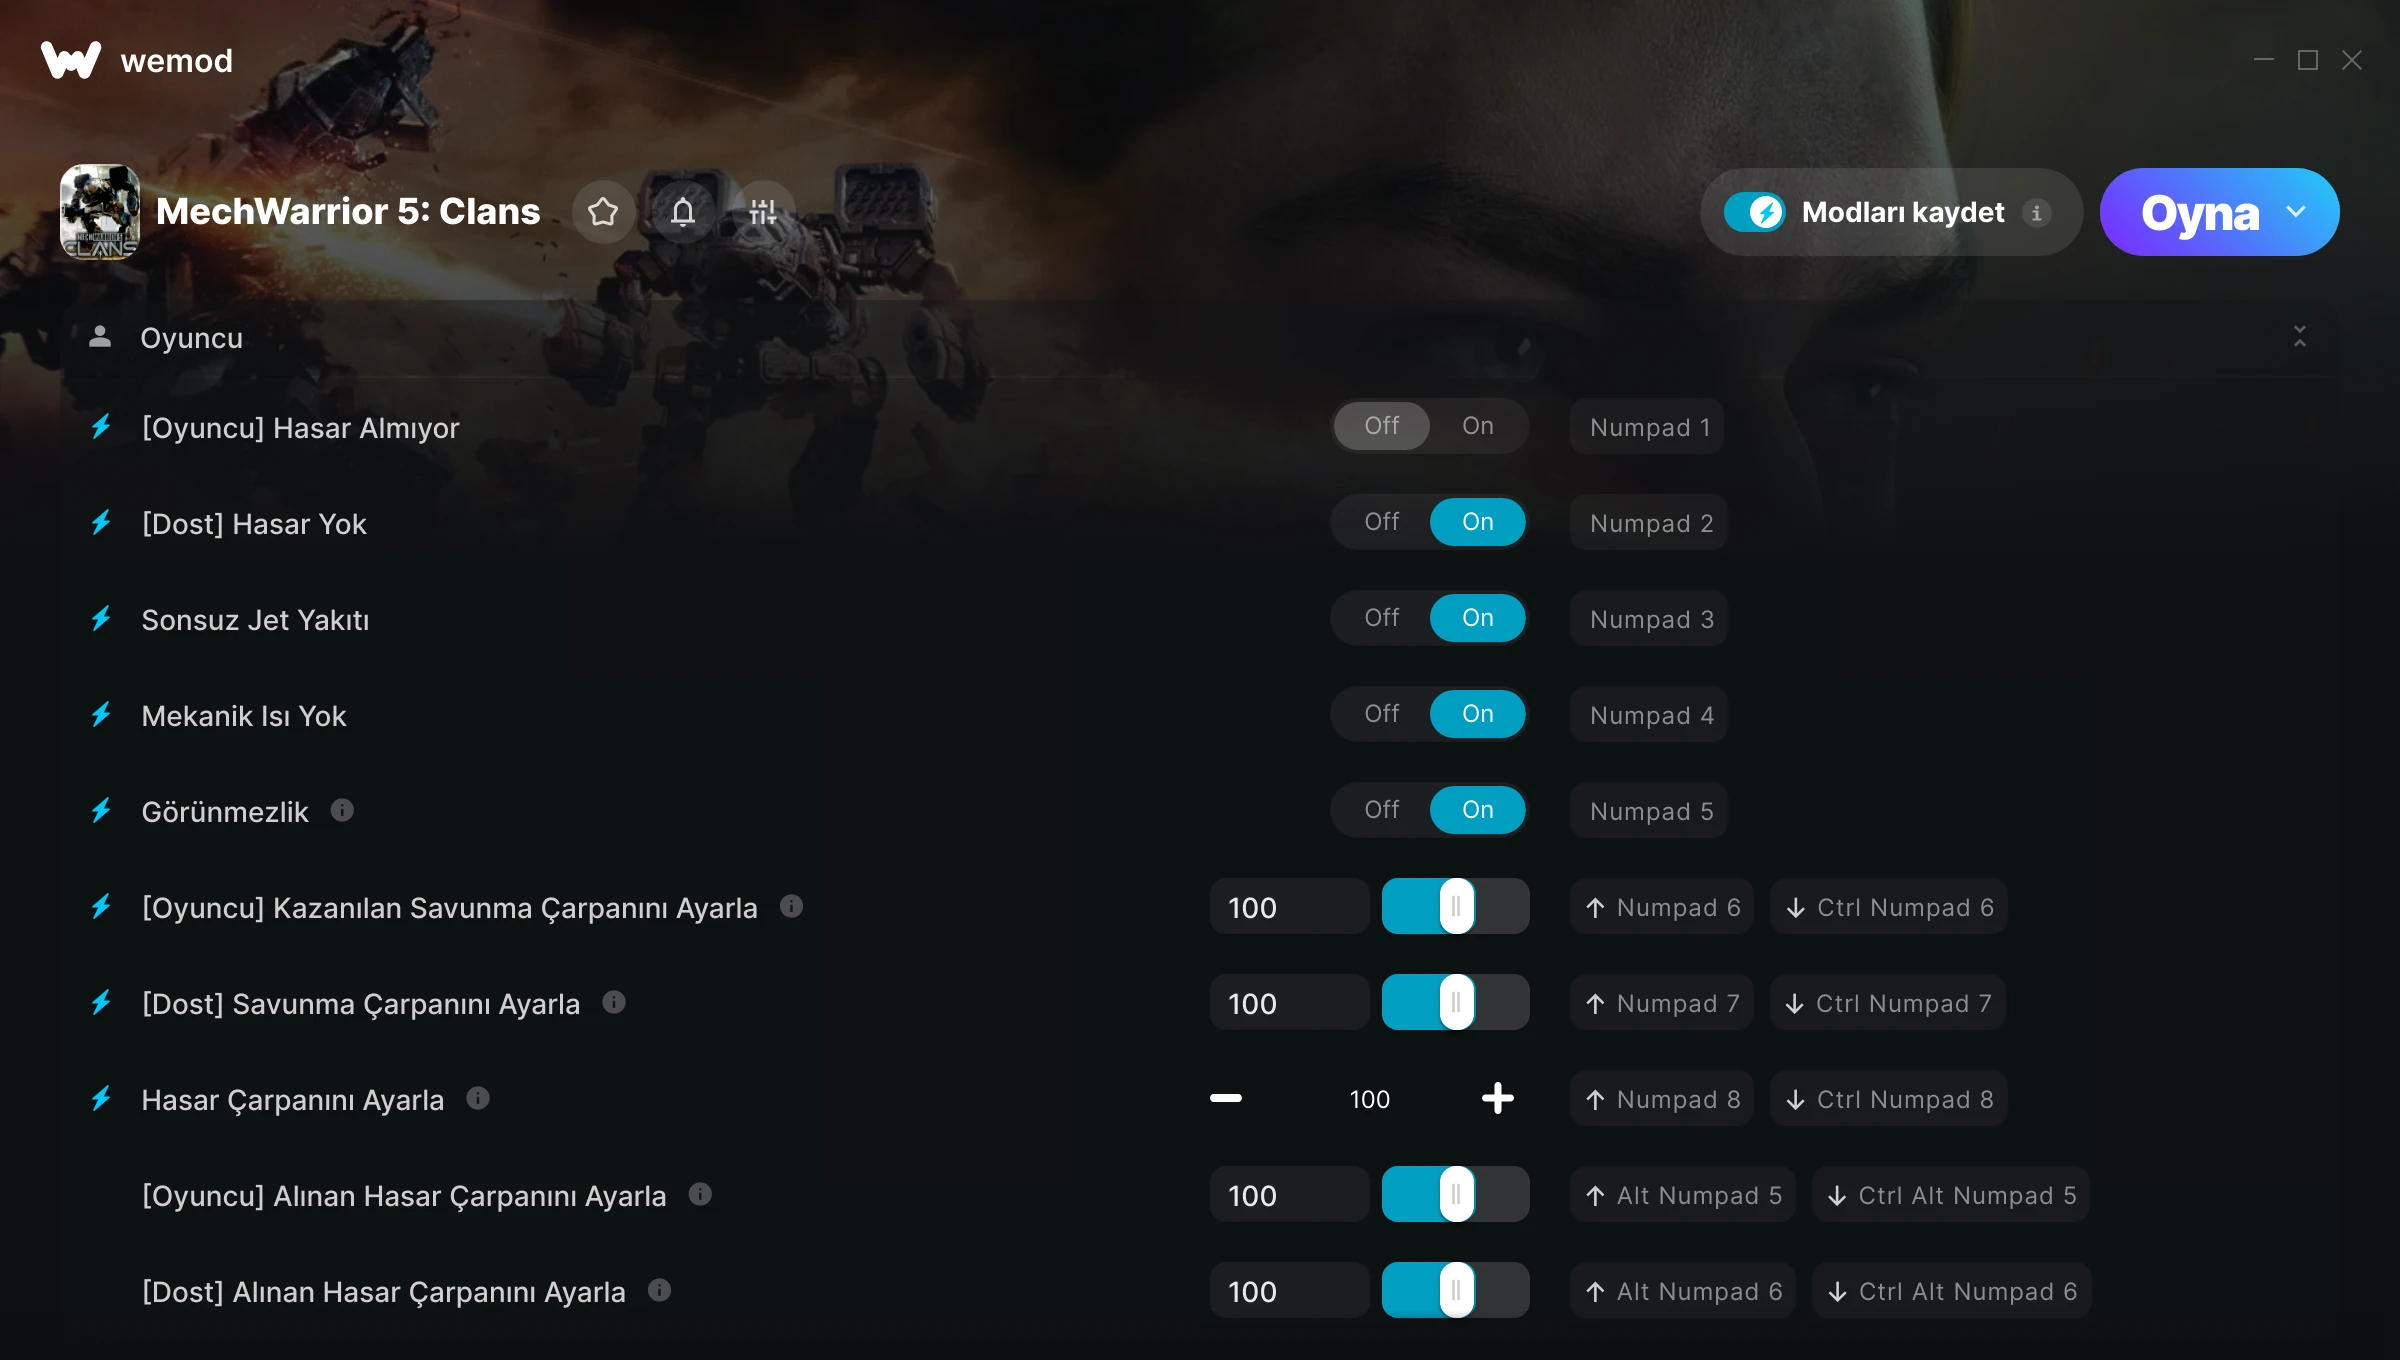Toggle the Modları kaydet switch
2400x1360 pixels.
click(x=1754, y=212)
